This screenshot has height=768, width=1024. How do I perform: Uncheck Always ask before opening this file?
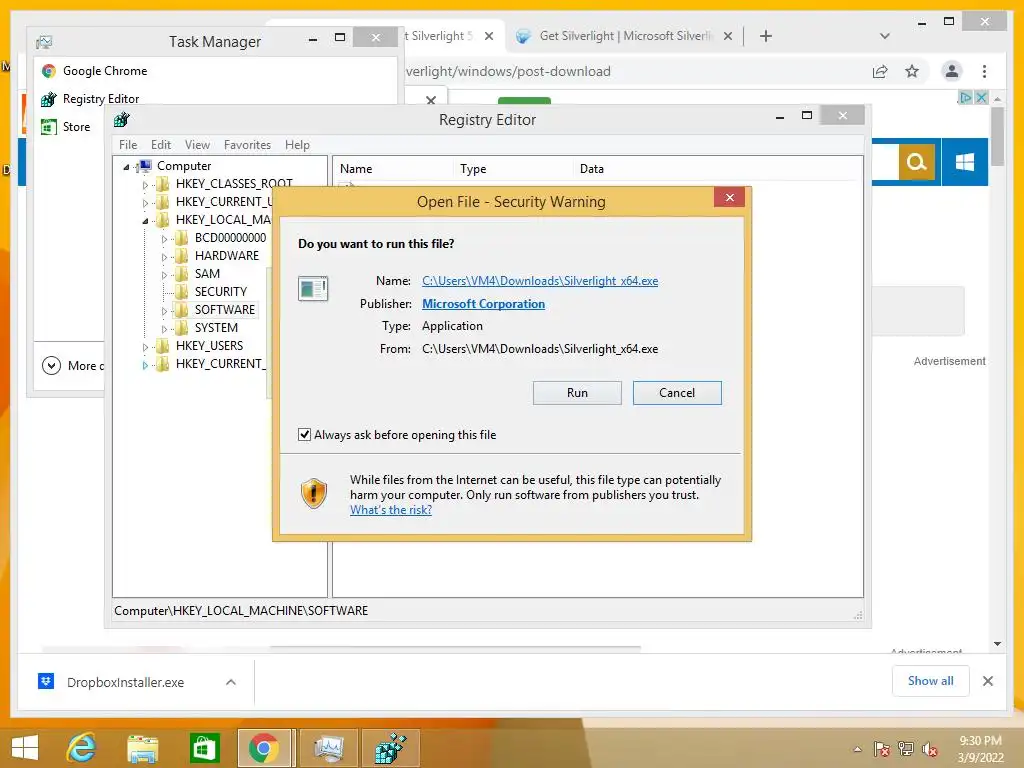(304, 434)
